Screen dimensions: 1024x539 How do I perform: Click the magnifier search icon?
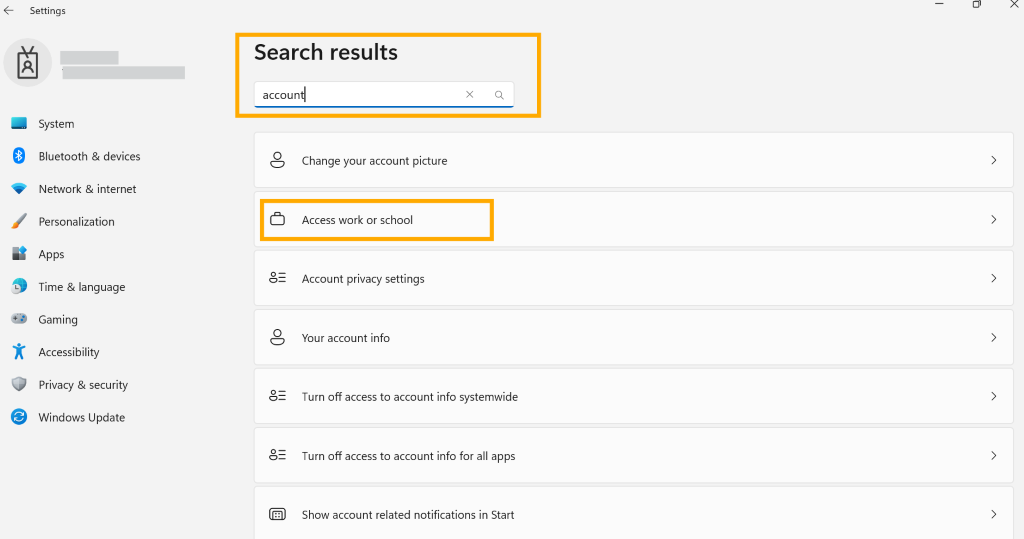coord(499,95)
